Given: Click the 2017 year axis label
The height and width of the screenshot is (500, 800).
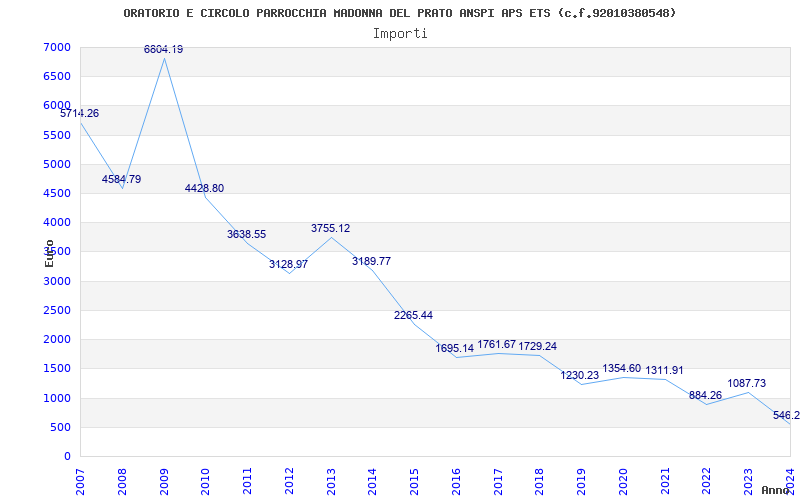Looking at the screenshot, I should pos(498,482).
